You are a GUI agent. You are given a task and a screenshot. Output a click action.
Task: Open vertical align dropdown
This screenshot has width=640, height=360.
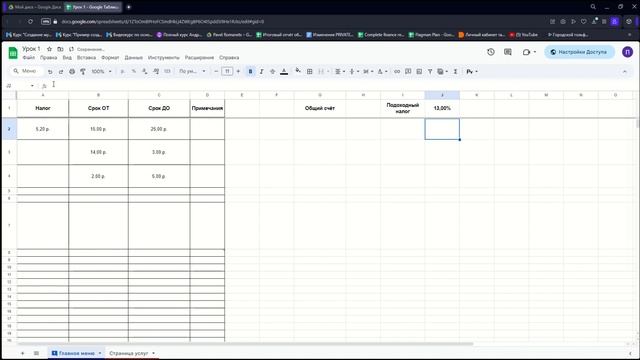pos(354,71)
